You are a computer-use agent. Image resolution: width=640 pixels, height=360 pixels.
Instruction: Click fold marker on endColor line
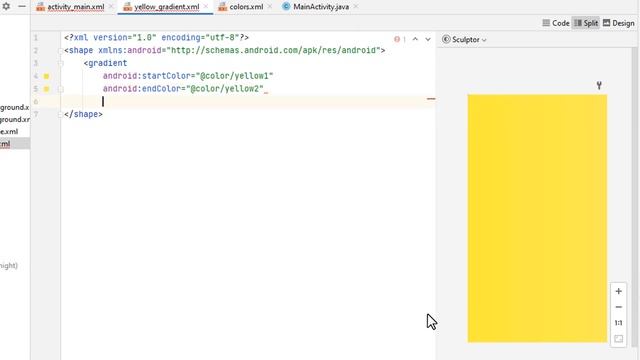tap(60, 89)
